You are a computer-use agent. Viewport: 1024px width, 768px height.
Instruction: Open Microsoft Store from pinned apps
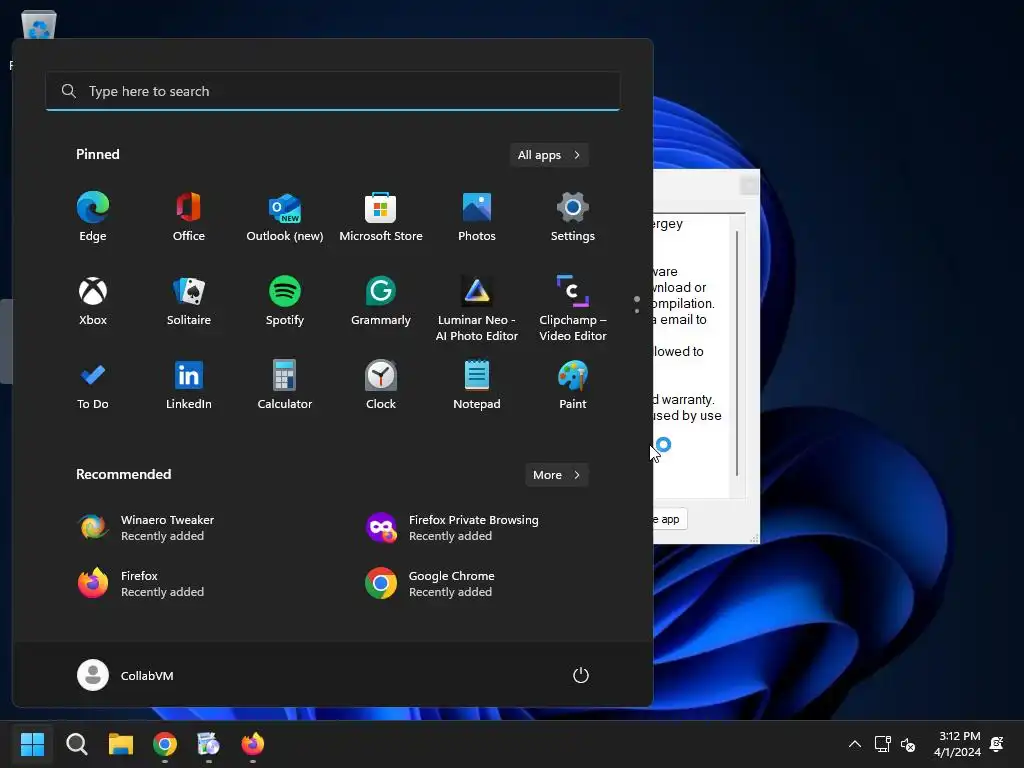(381, 217)
